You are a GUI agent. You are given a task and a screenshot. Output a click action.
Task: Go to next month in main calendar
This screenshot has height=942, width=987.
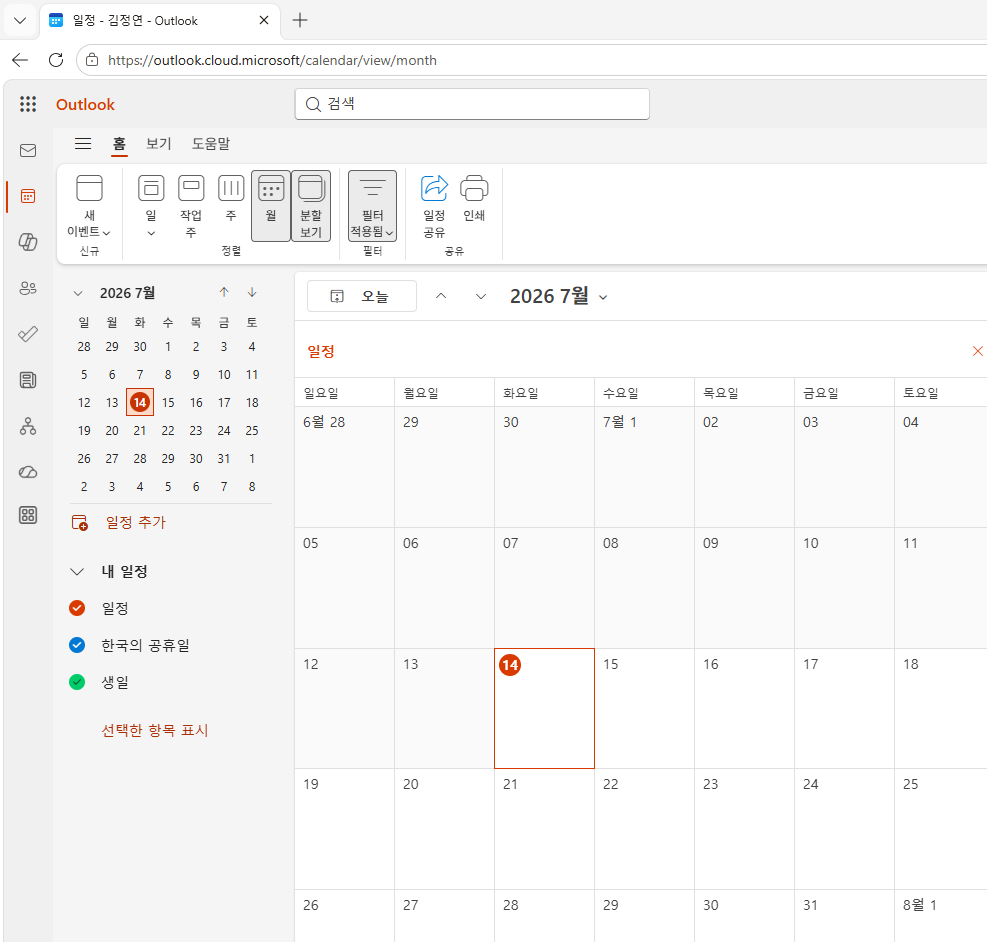click(x=481, y=296)
